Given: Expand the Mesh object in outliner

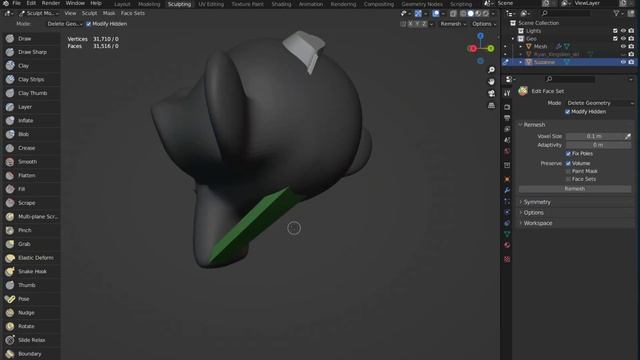Looking at the screenshot, I should 521,47.
